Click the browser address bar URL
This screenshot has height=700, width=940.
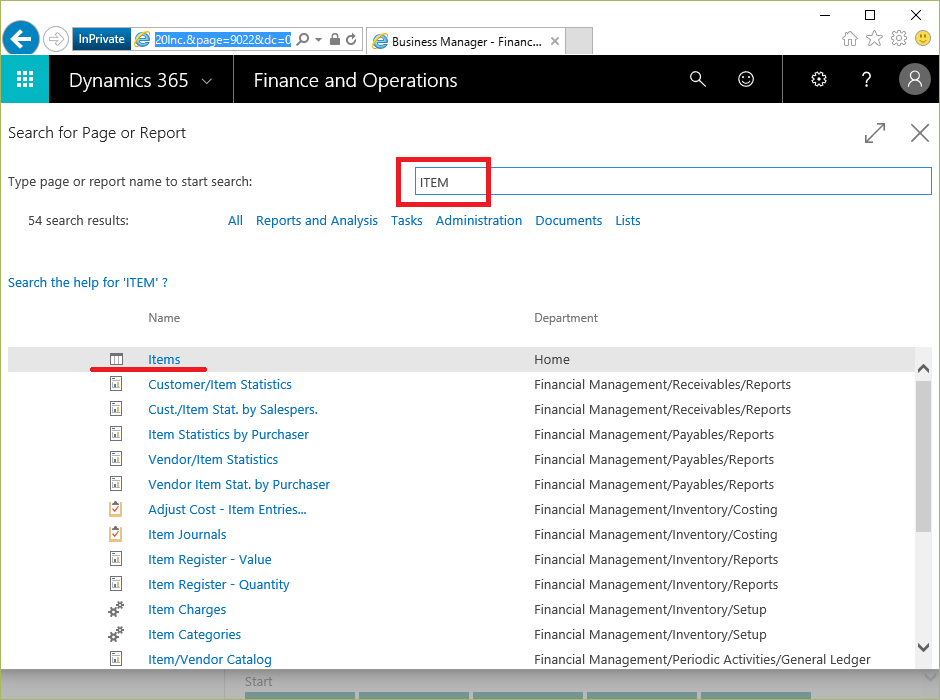222,40
